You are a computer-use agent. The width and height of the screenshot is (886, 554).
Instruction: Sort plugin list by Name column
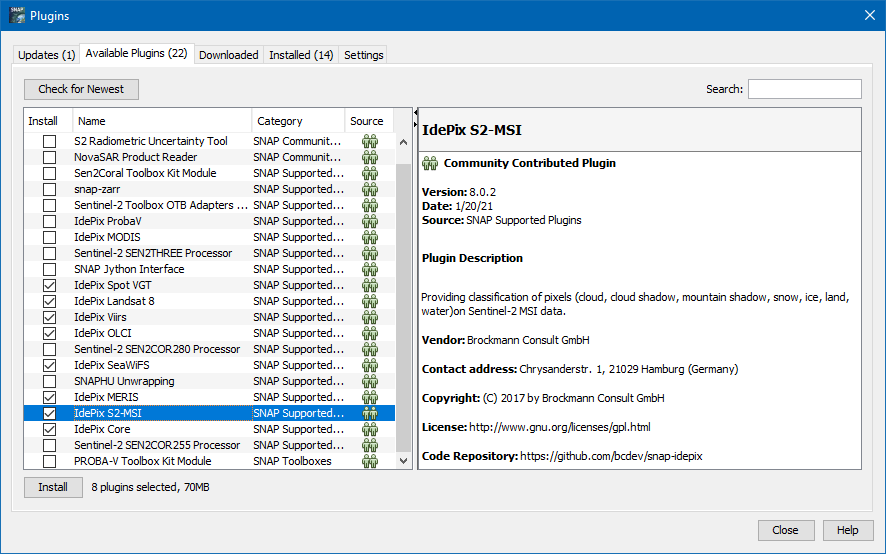pyautogui.click(x=162, y=121)
